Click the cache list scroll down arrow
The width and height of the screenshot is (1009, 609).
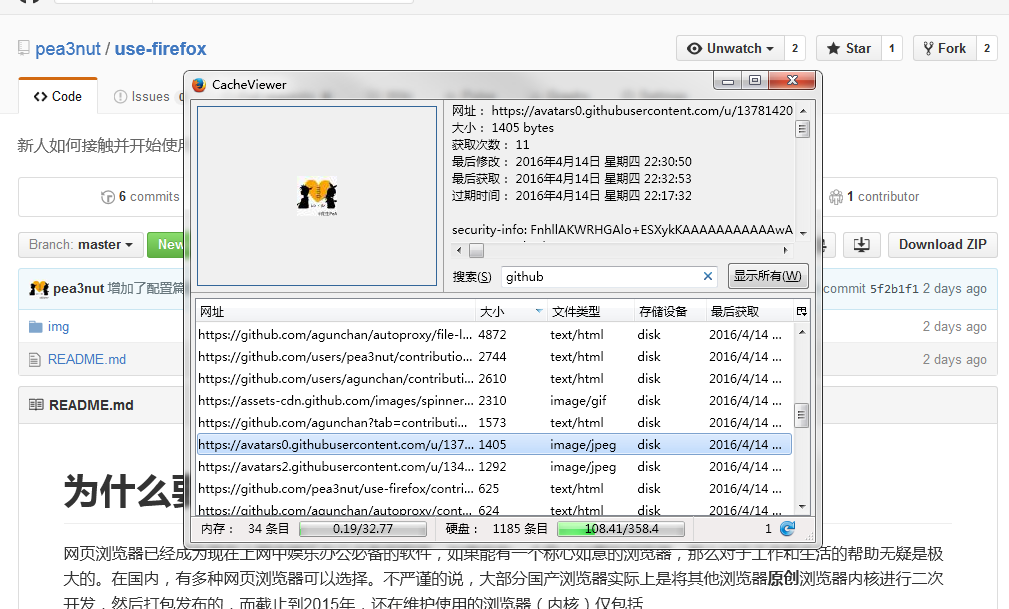click(x=801, y=507)
